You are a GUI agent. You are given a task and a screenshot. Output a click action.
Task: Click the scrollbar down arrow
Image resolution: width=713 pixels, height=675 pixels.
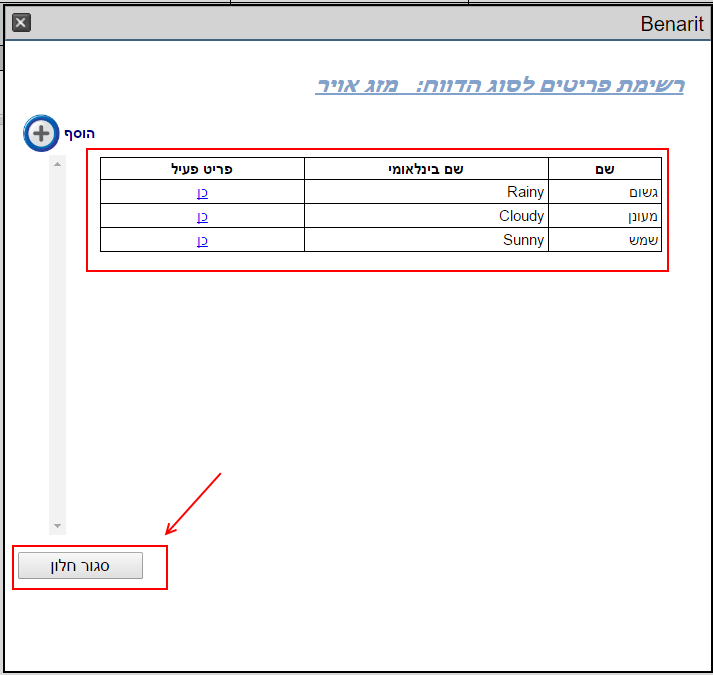[57, 526]
